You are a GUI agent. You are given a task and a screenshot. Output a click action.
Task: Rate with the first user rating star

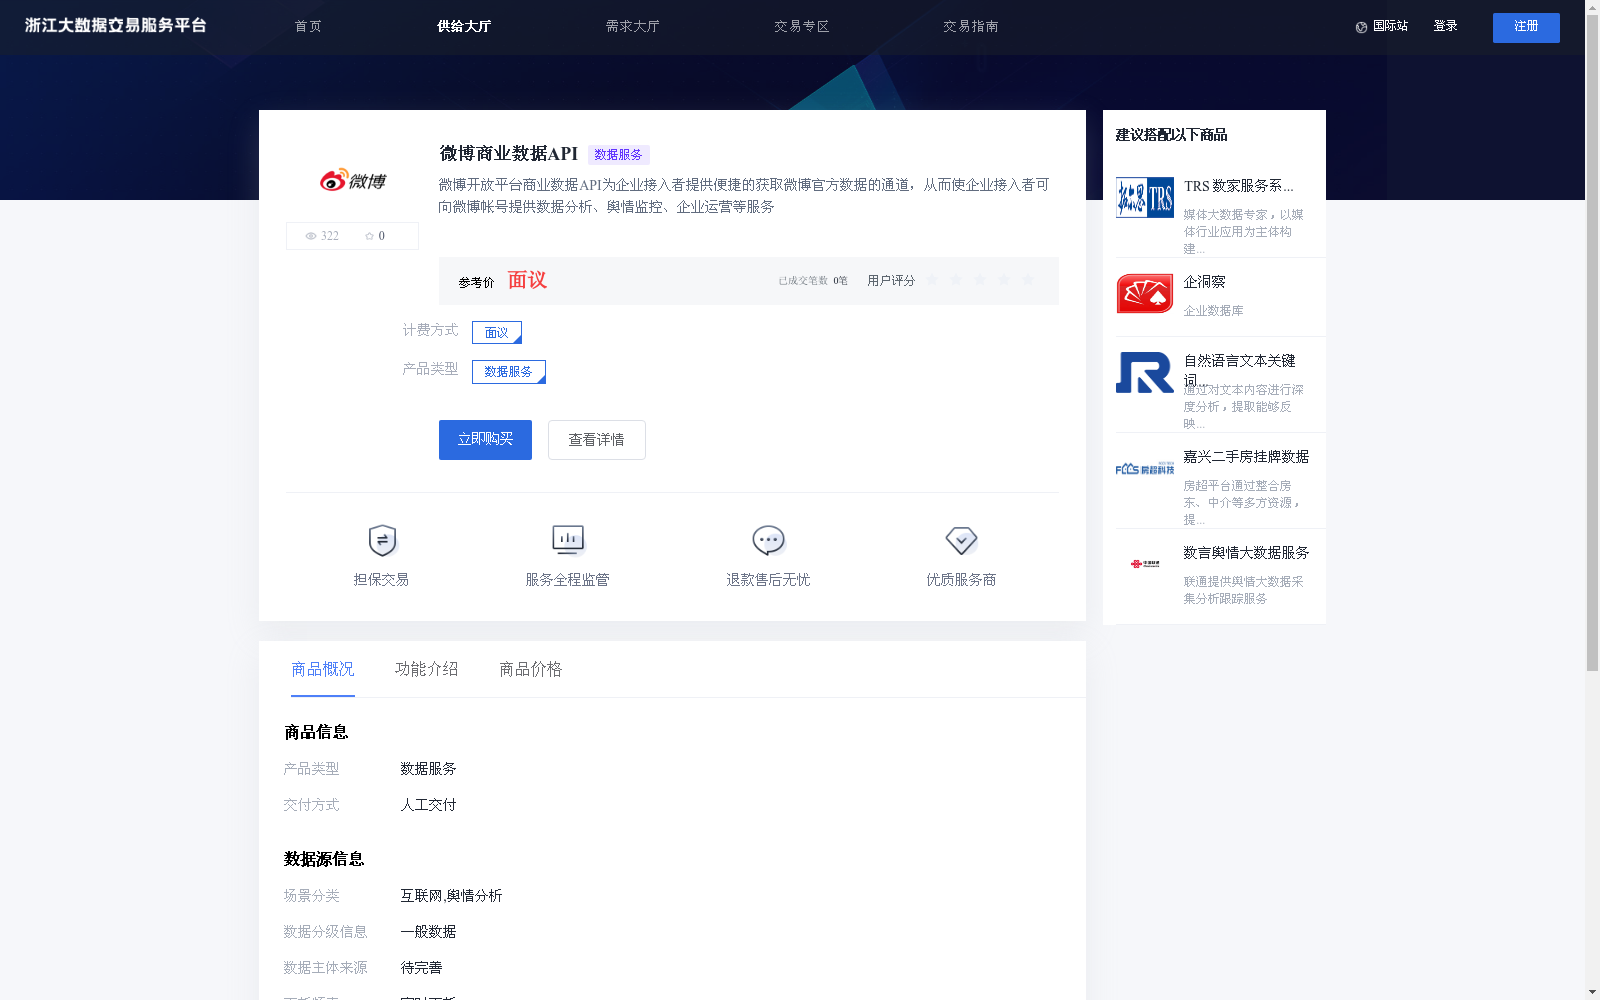tap(932, 280)
